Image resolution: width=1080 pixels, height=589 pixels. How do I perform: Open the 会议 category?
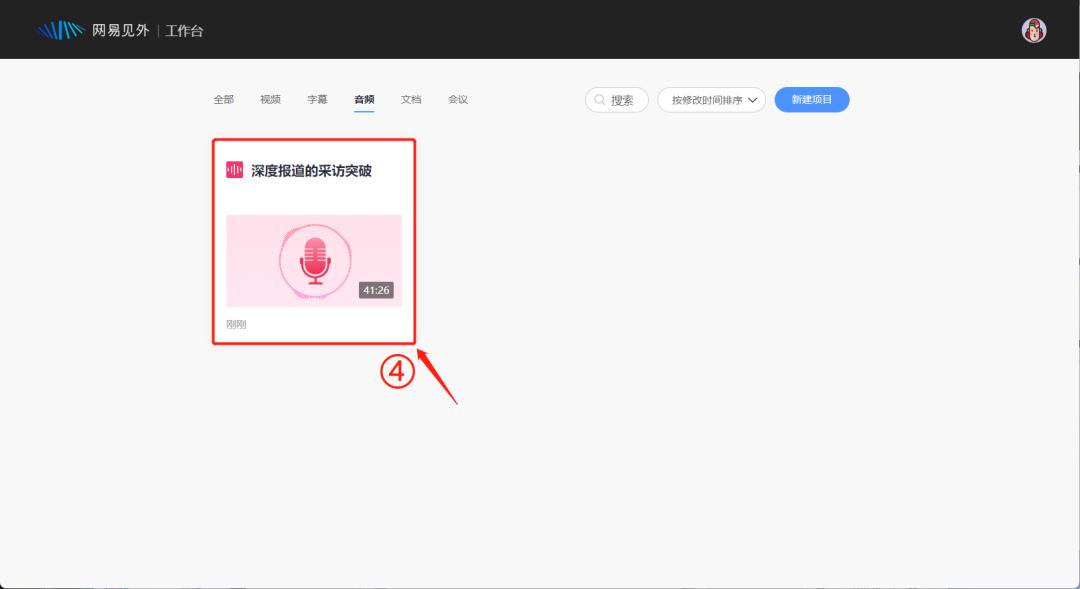(458, 99)
